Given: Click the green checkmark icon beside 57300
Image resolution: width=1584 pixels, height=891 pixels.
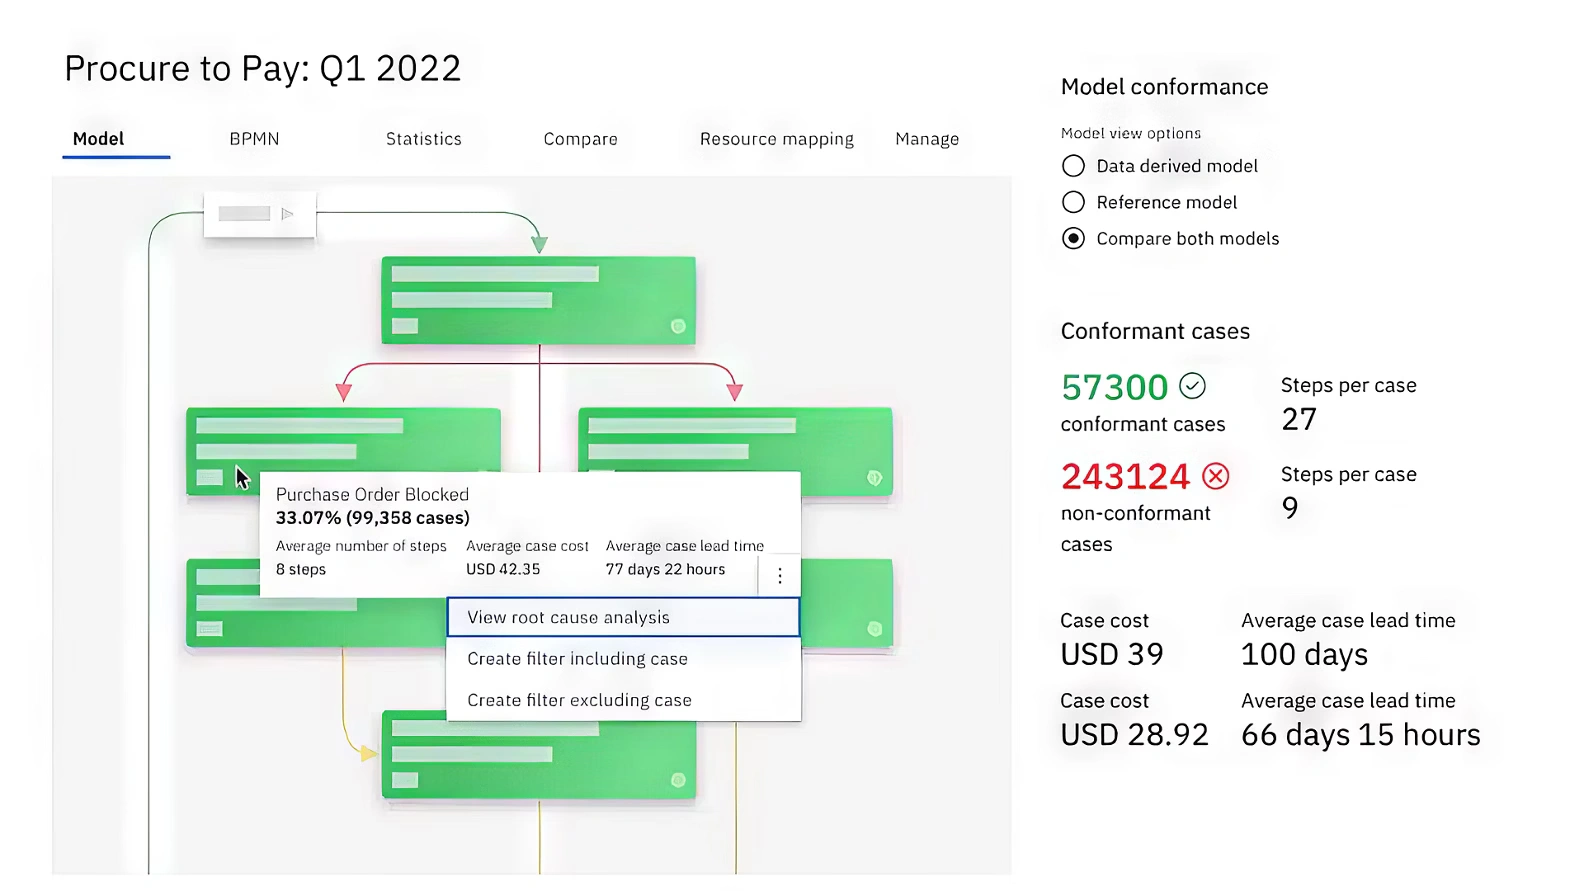Looking at the screenshot, I should pos(1192,386).
